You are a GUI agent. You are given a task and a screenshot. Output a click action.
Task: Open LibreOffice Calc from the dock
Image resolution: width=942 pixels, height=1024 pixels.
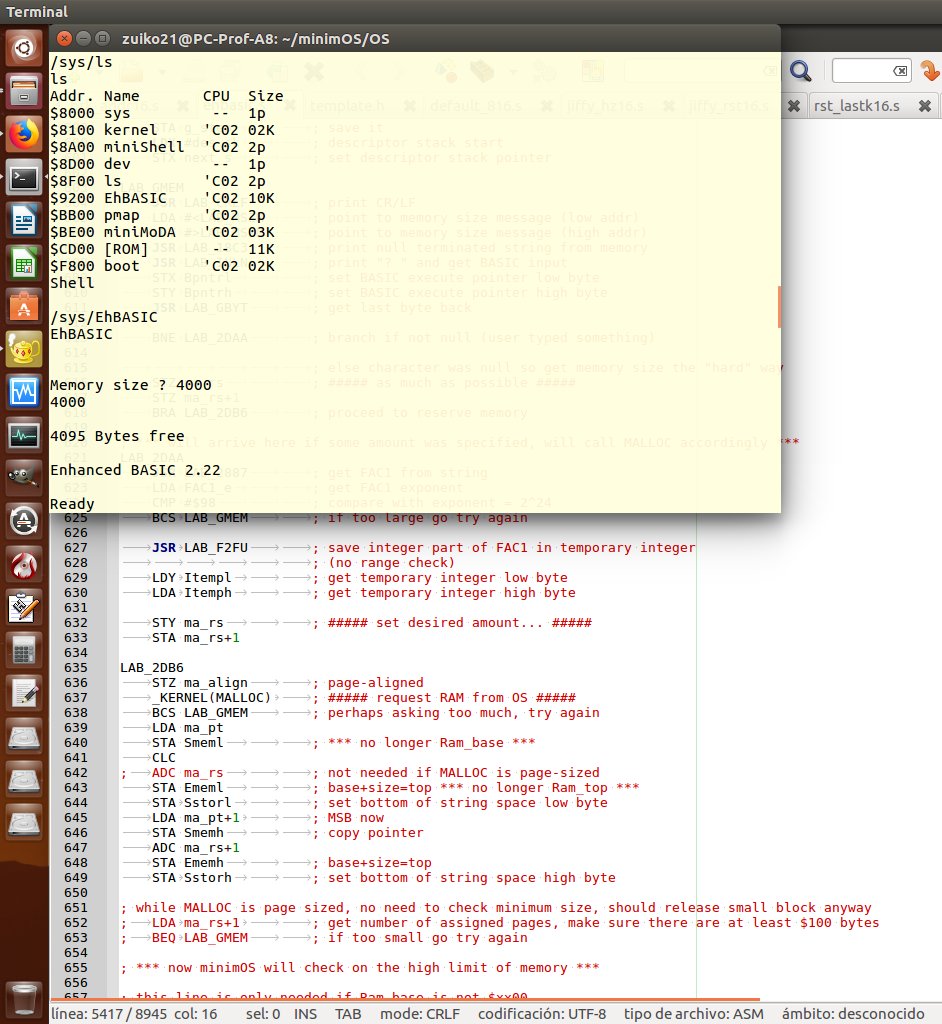[24, 263]
